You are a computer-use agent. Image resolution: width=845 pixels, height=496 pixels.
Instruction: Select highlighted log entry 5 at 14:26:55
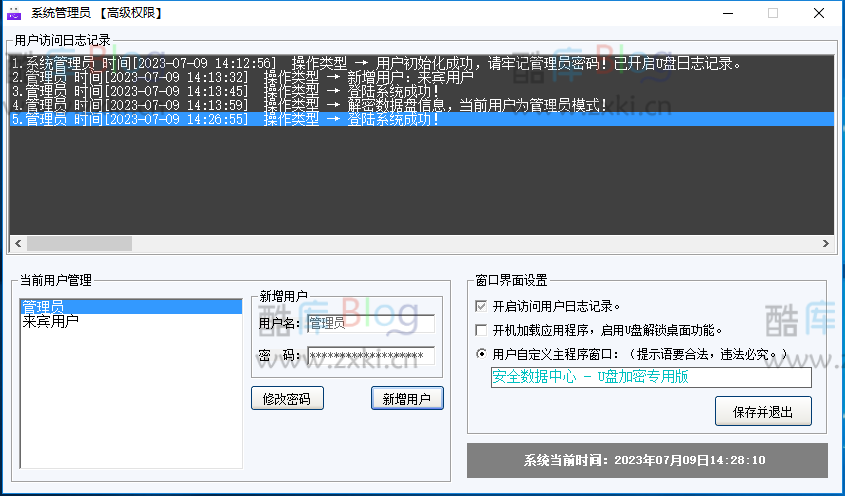[421, 119]
